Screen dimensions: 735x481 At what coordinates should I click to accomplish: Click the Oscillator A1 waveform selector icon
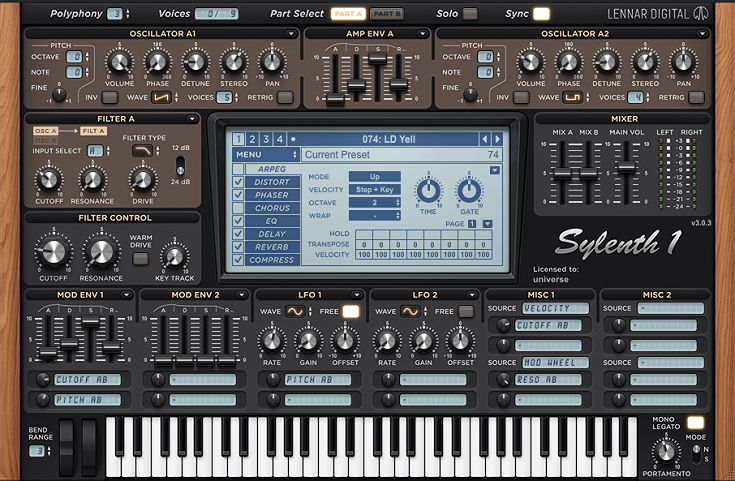click(161, 98)
